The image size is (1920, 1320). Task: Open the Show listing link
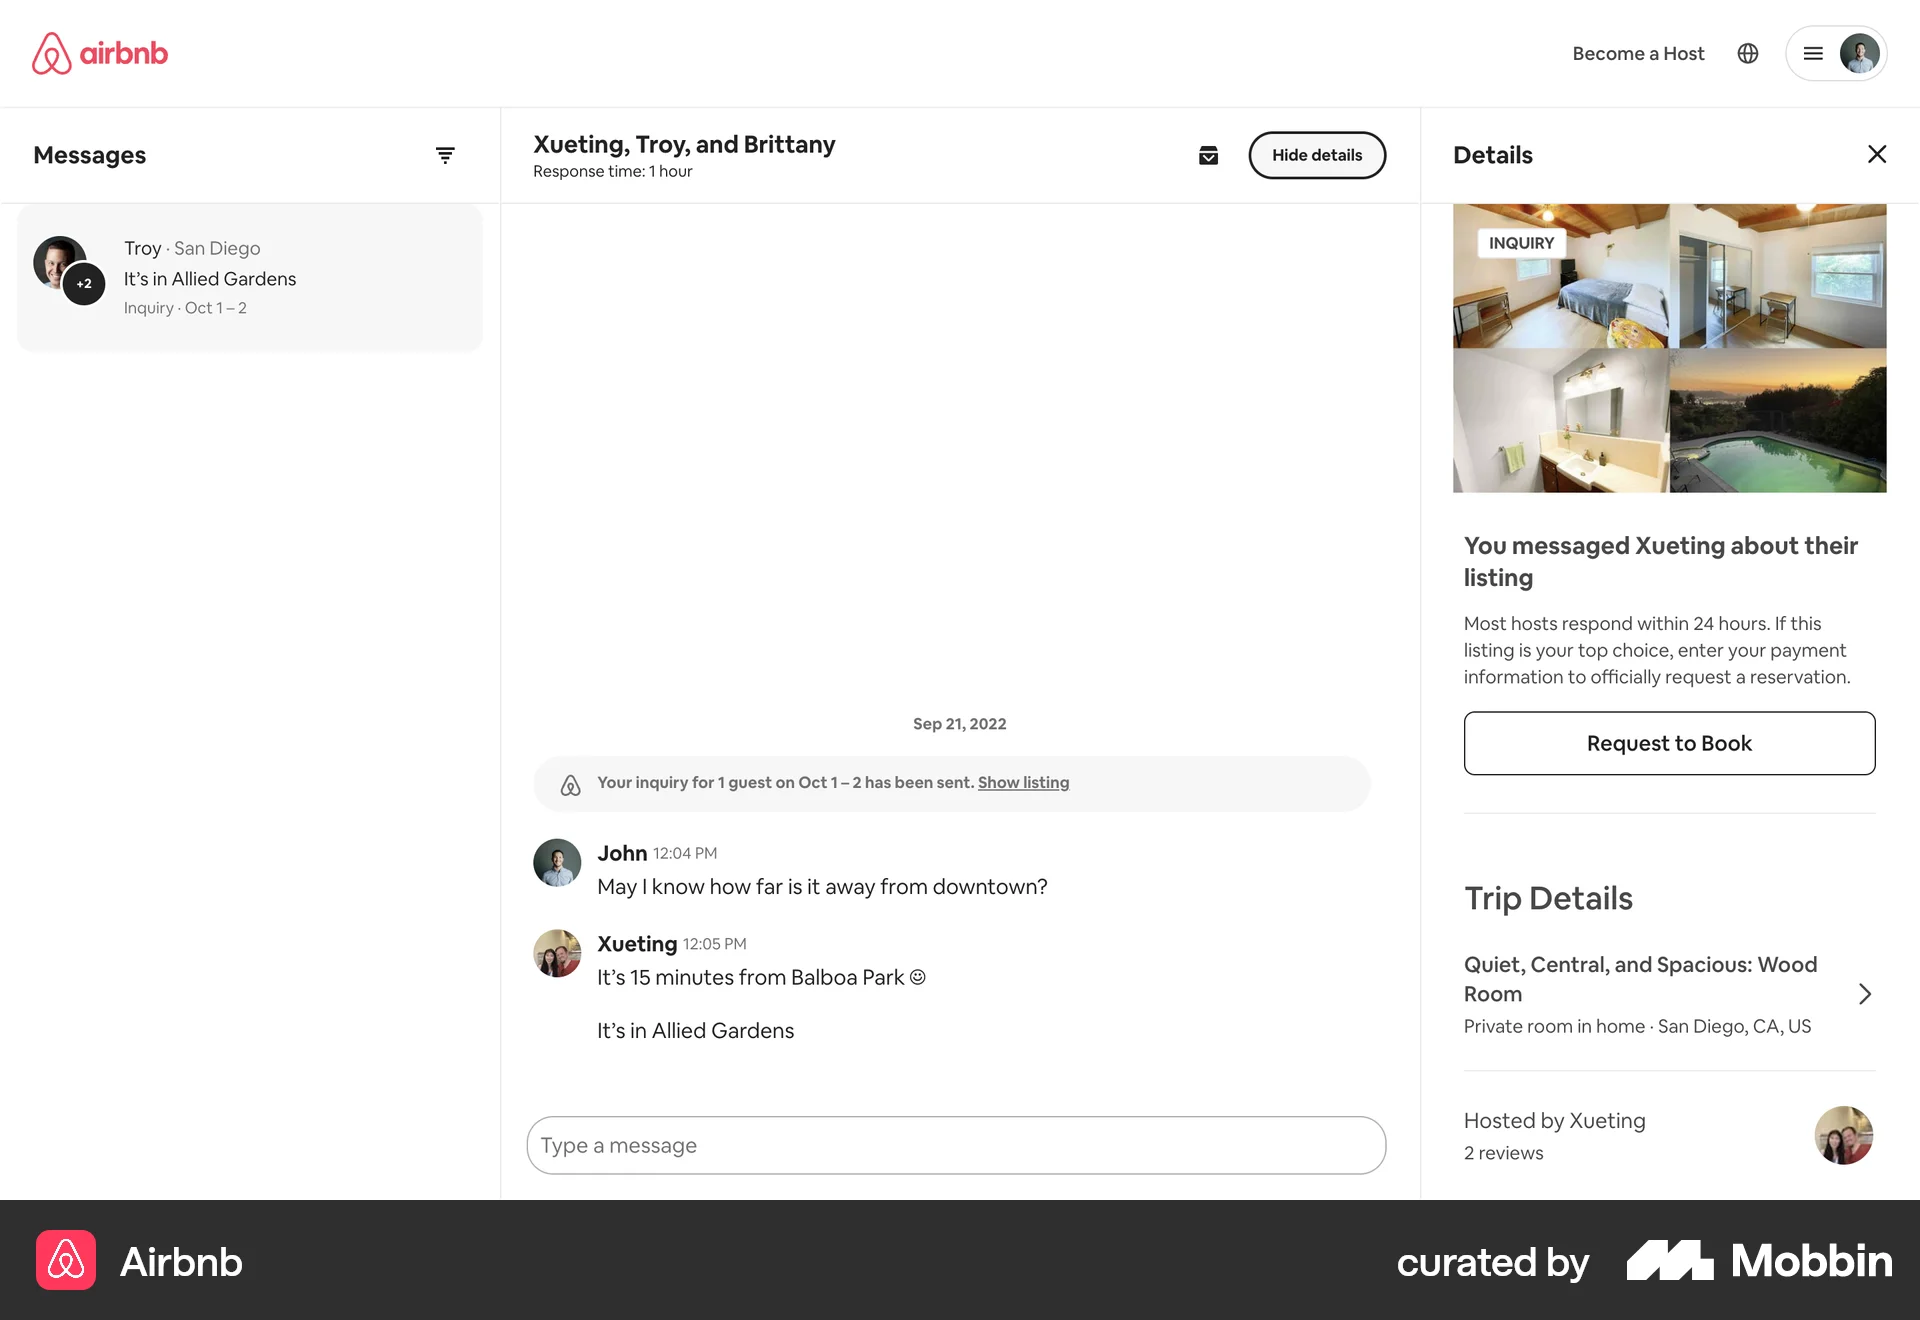[x=1023, y=782]
